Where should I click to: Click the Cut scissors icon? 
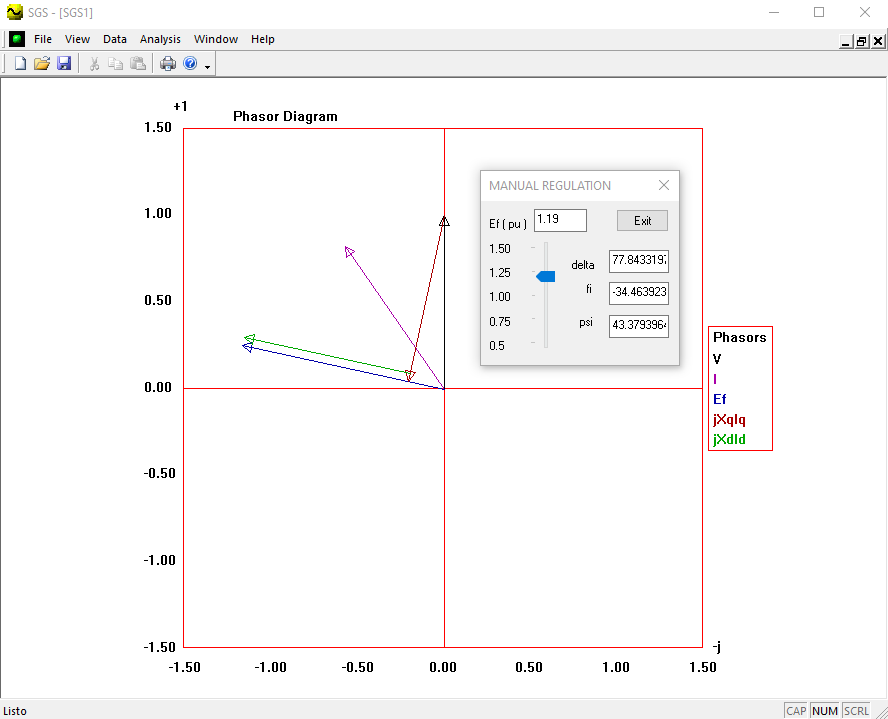[94, 63]
